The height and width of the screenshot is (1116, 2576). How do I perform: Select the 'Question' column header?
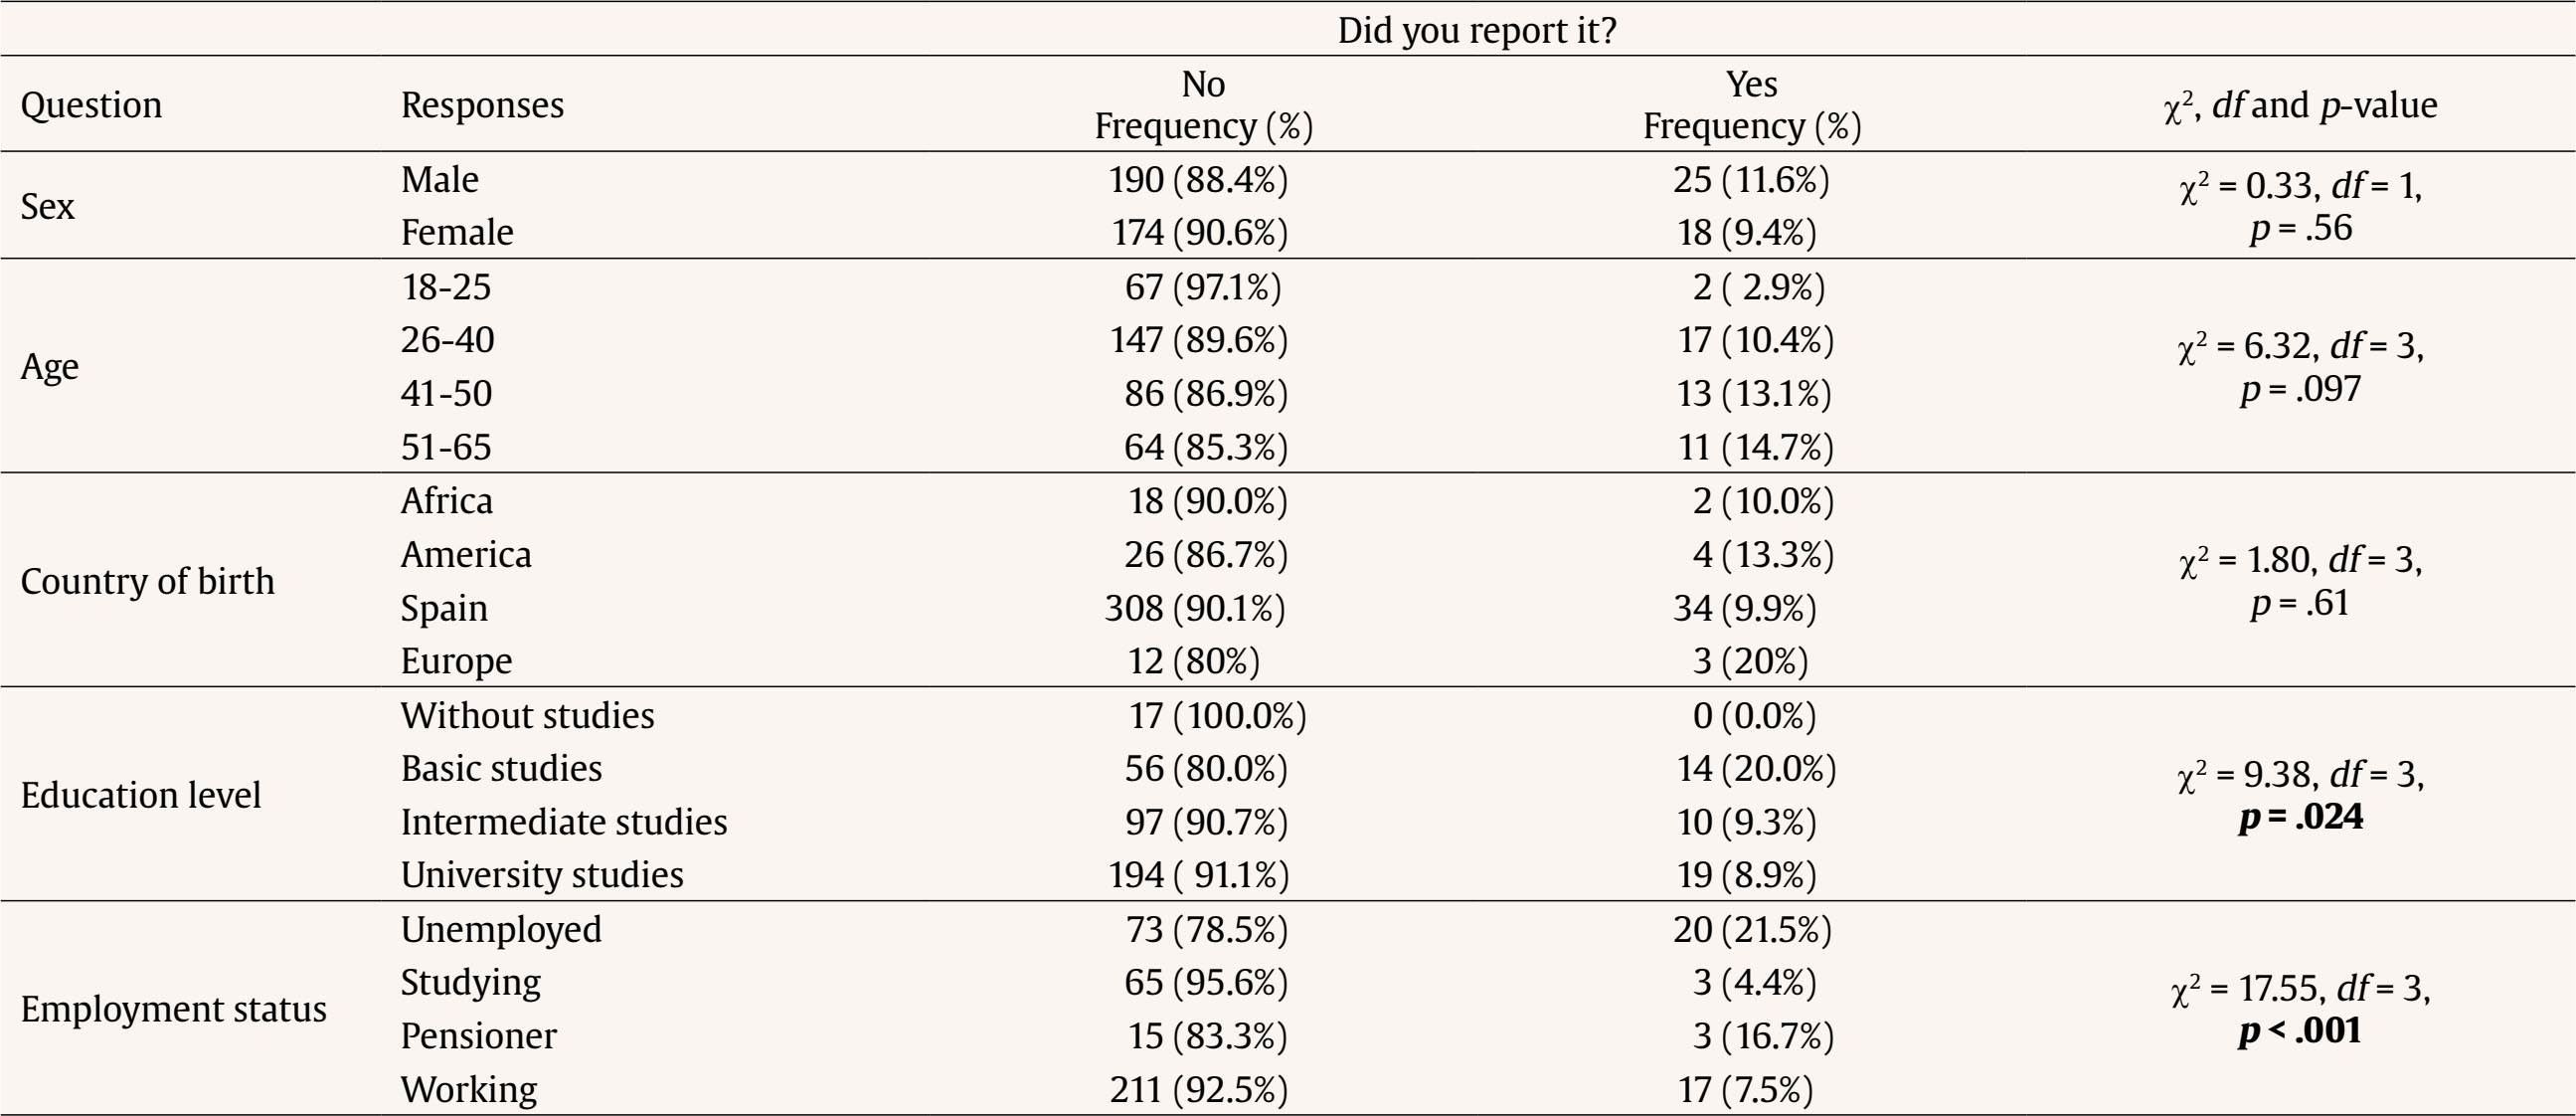(x=91, y=105)
